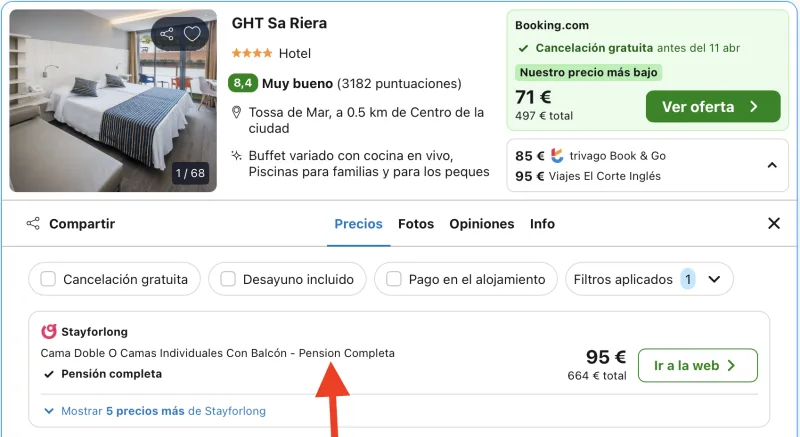Click the 497 € total text
Viewport: 800px width, 437px height.
[x=544, y=116]
